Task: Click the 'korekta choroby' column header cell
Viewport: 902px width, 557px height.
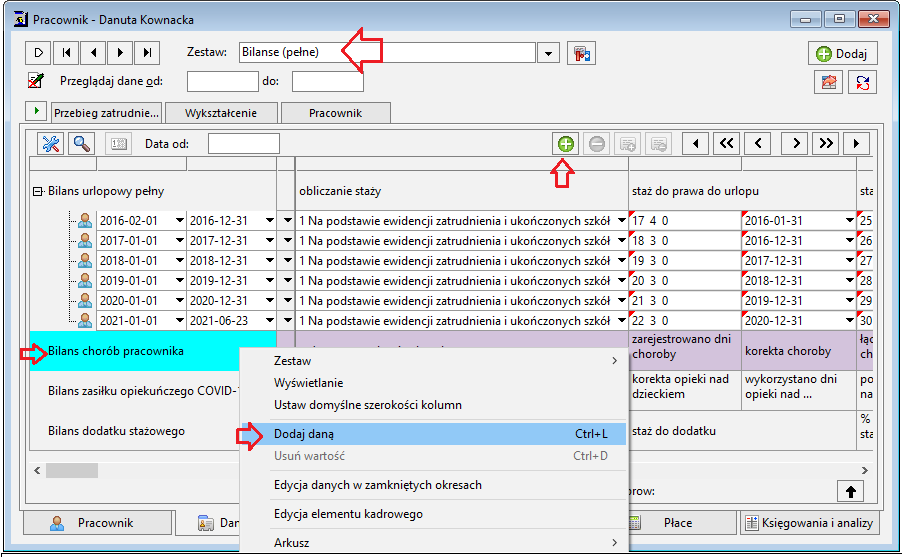Action: 799,351
